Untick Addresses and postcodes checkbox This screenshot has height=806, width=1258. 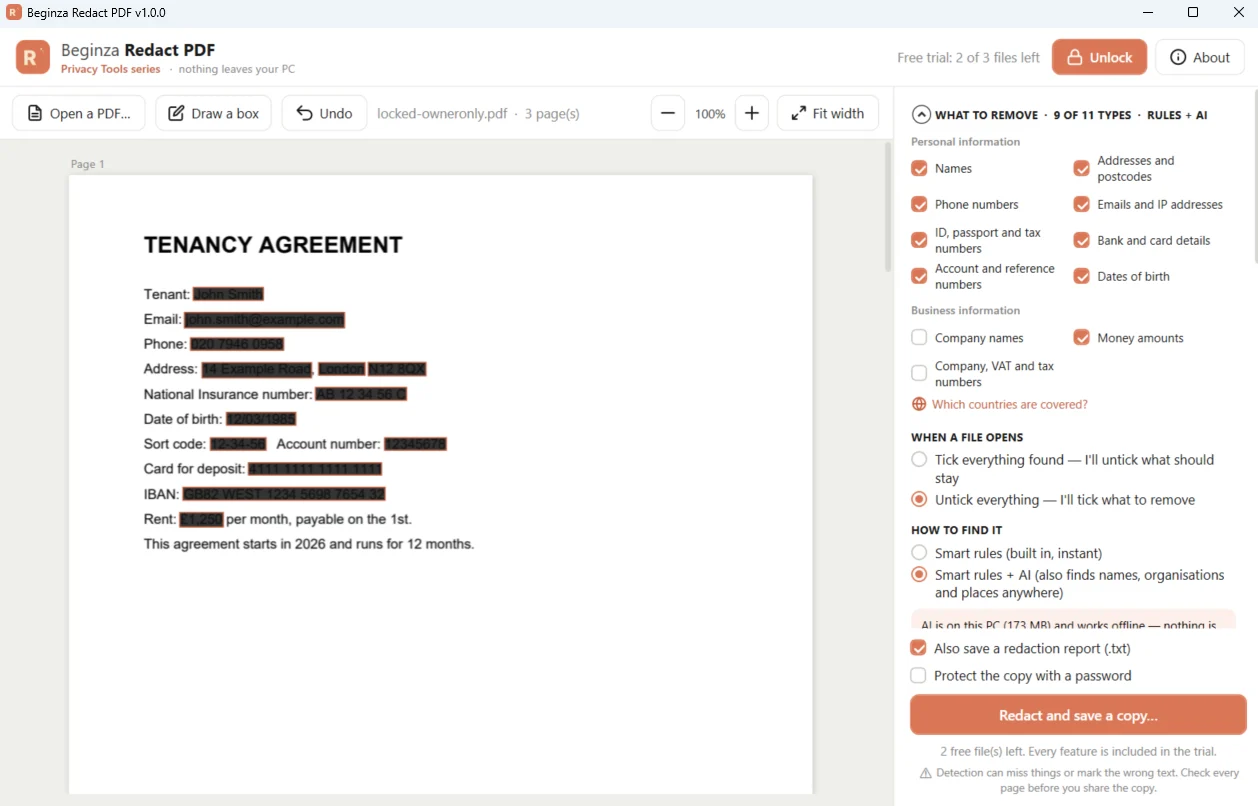pos(1081,168)
